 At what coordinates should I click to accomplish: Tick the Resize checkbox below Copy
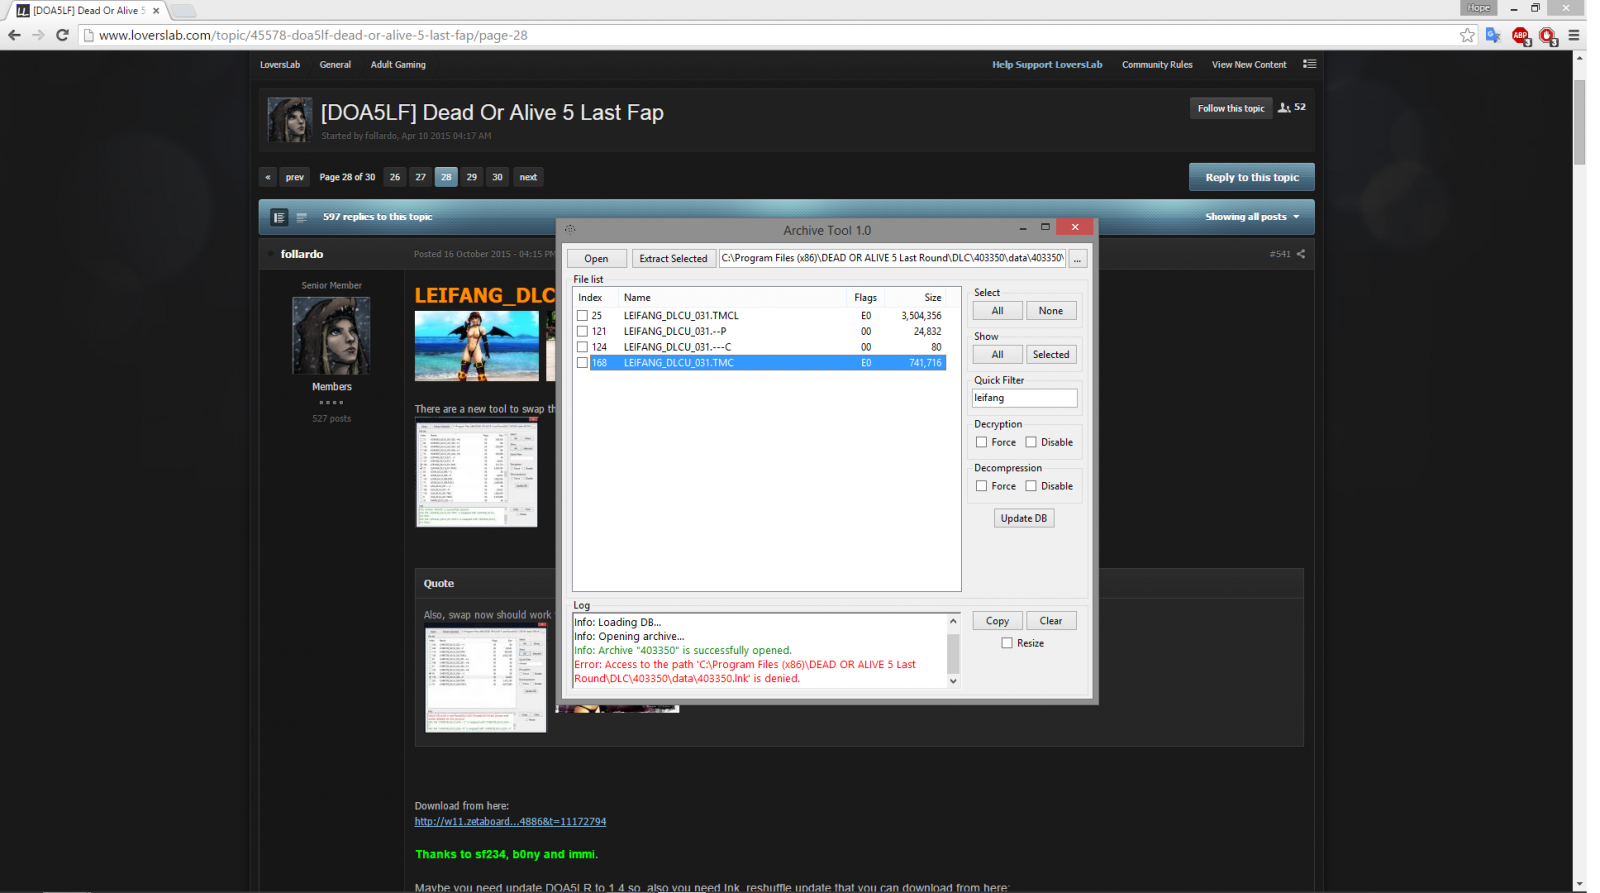(1007, 643)
